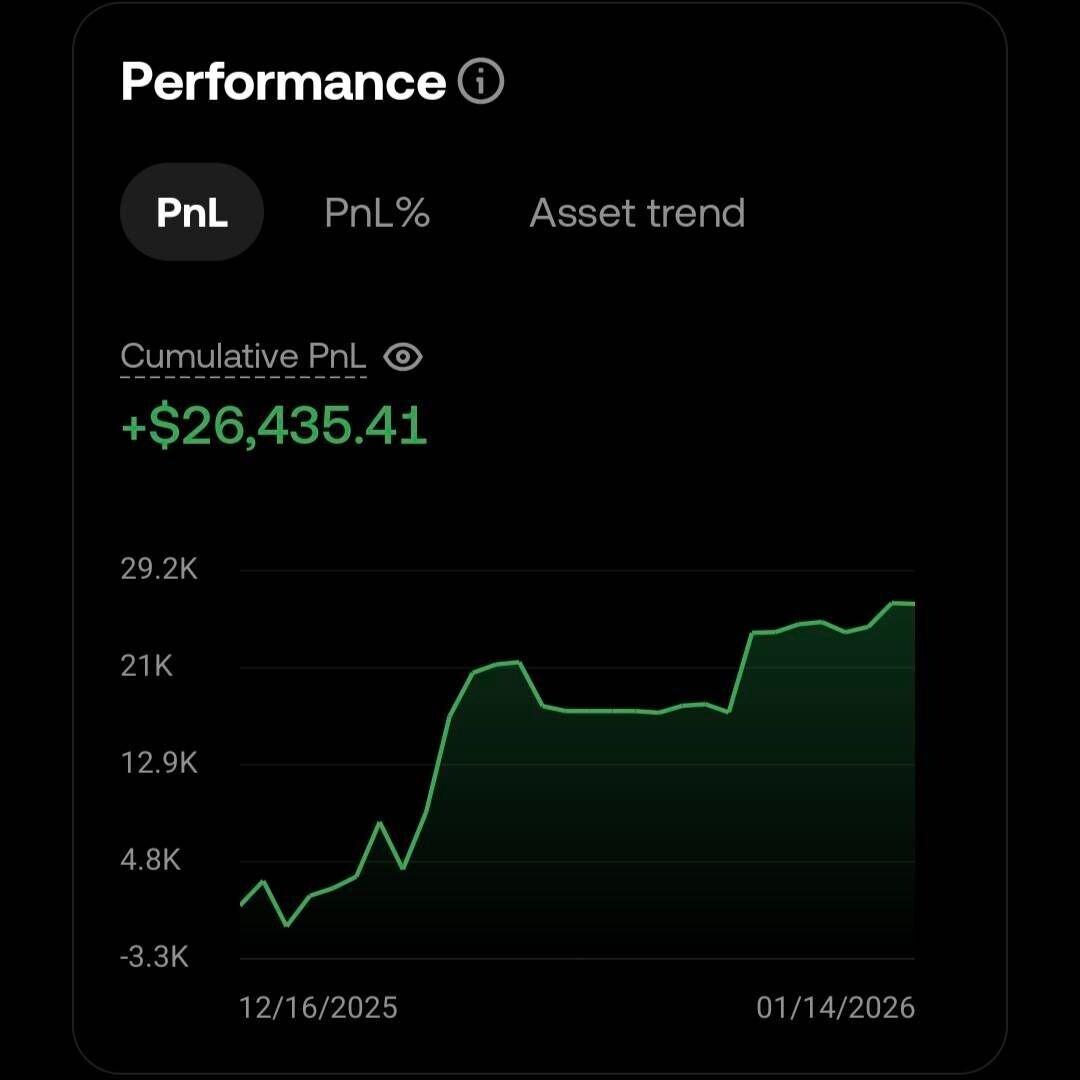Screen dimensions: 1080x1080
Task: Click the info icon beside Performance
Action: coord(481,81)
